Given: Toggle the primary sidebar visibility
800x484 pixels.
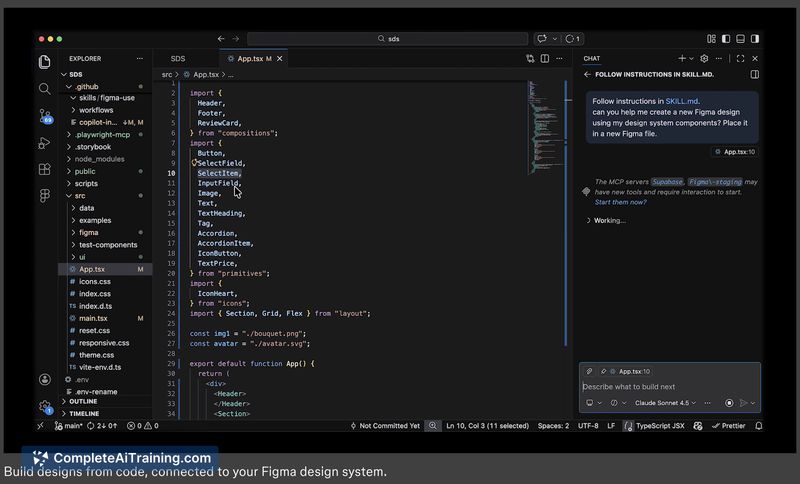Looking at the screenshot, I should point(726,39).
